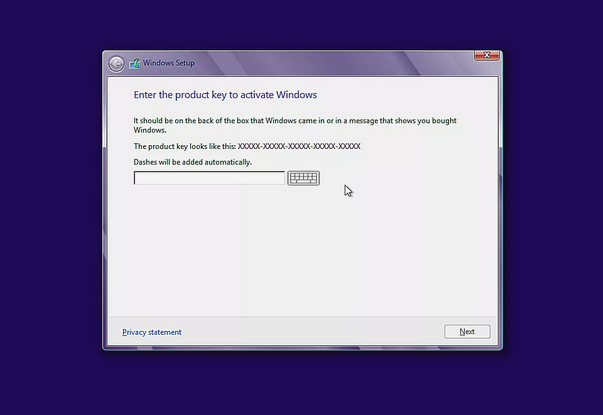The height and width of the screenshot is (415, 603).
Task: Click the Next button
Action: pos(467,332)
